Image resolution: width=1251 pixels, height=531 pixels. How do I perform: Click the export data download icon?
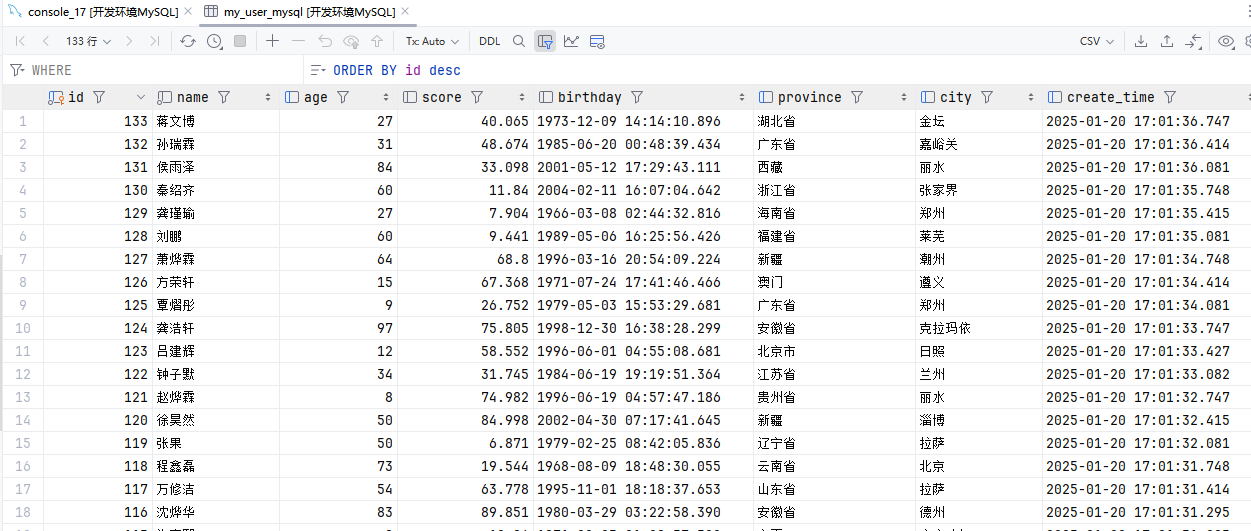point(1140,41)
